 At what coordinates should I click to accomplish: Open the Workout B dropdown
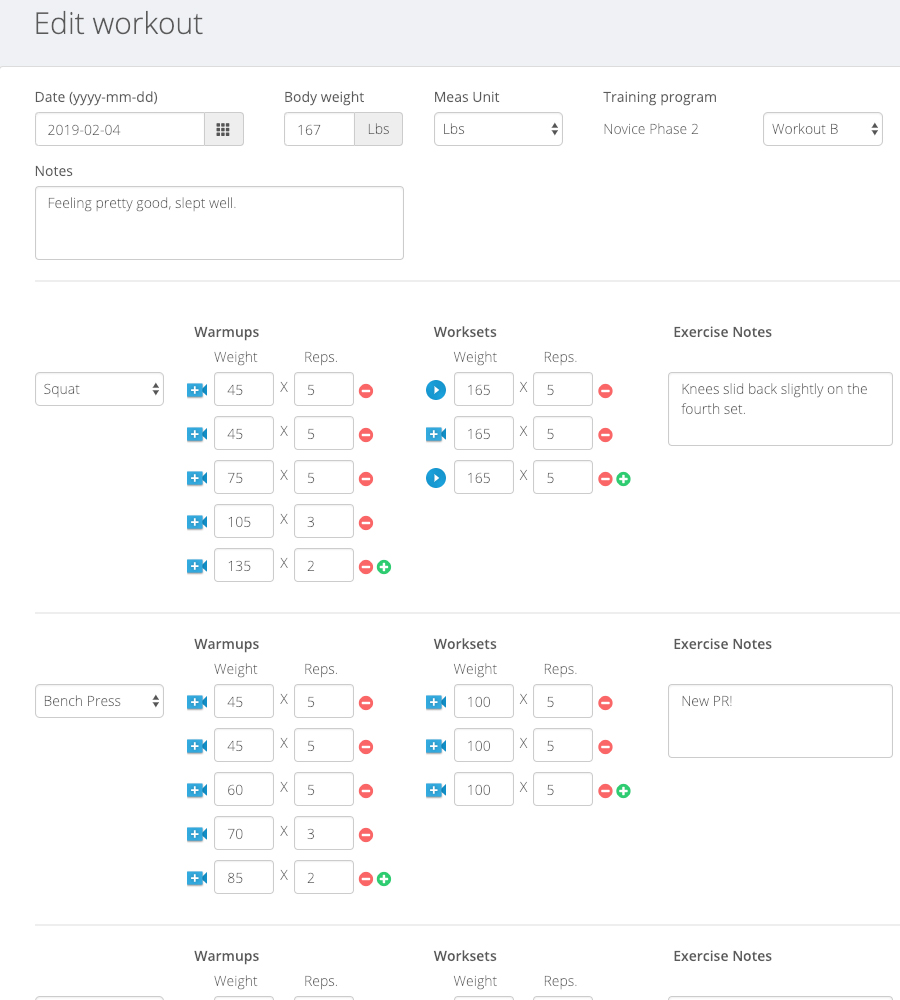(822, 129)
